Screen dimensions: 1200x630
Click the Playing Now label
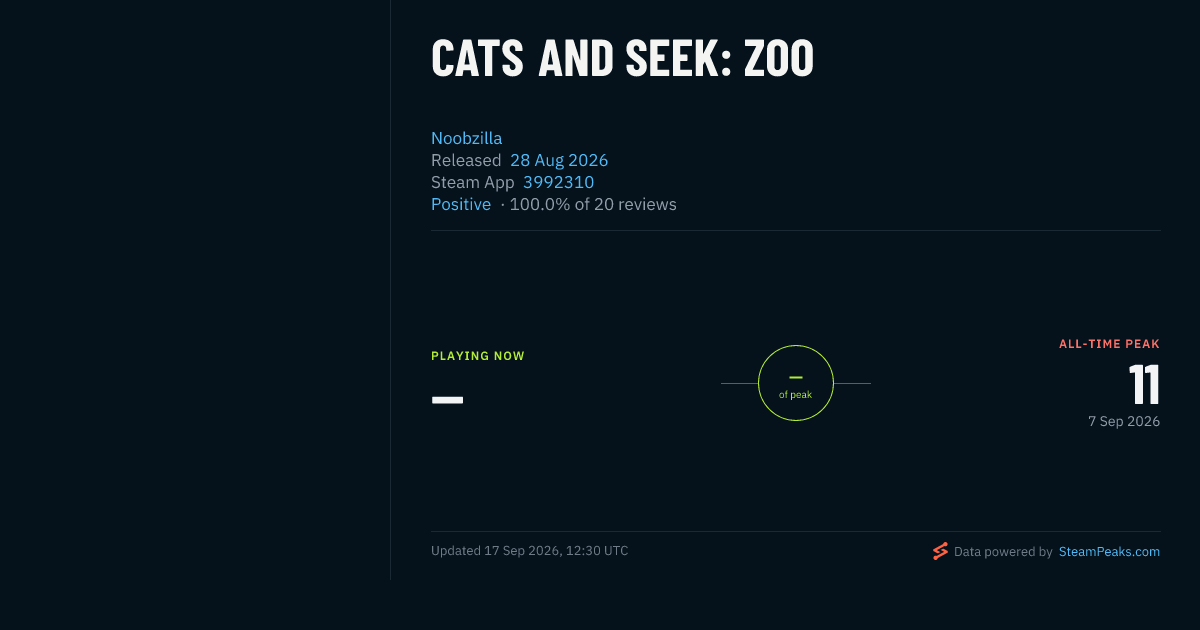pos(478,356)
